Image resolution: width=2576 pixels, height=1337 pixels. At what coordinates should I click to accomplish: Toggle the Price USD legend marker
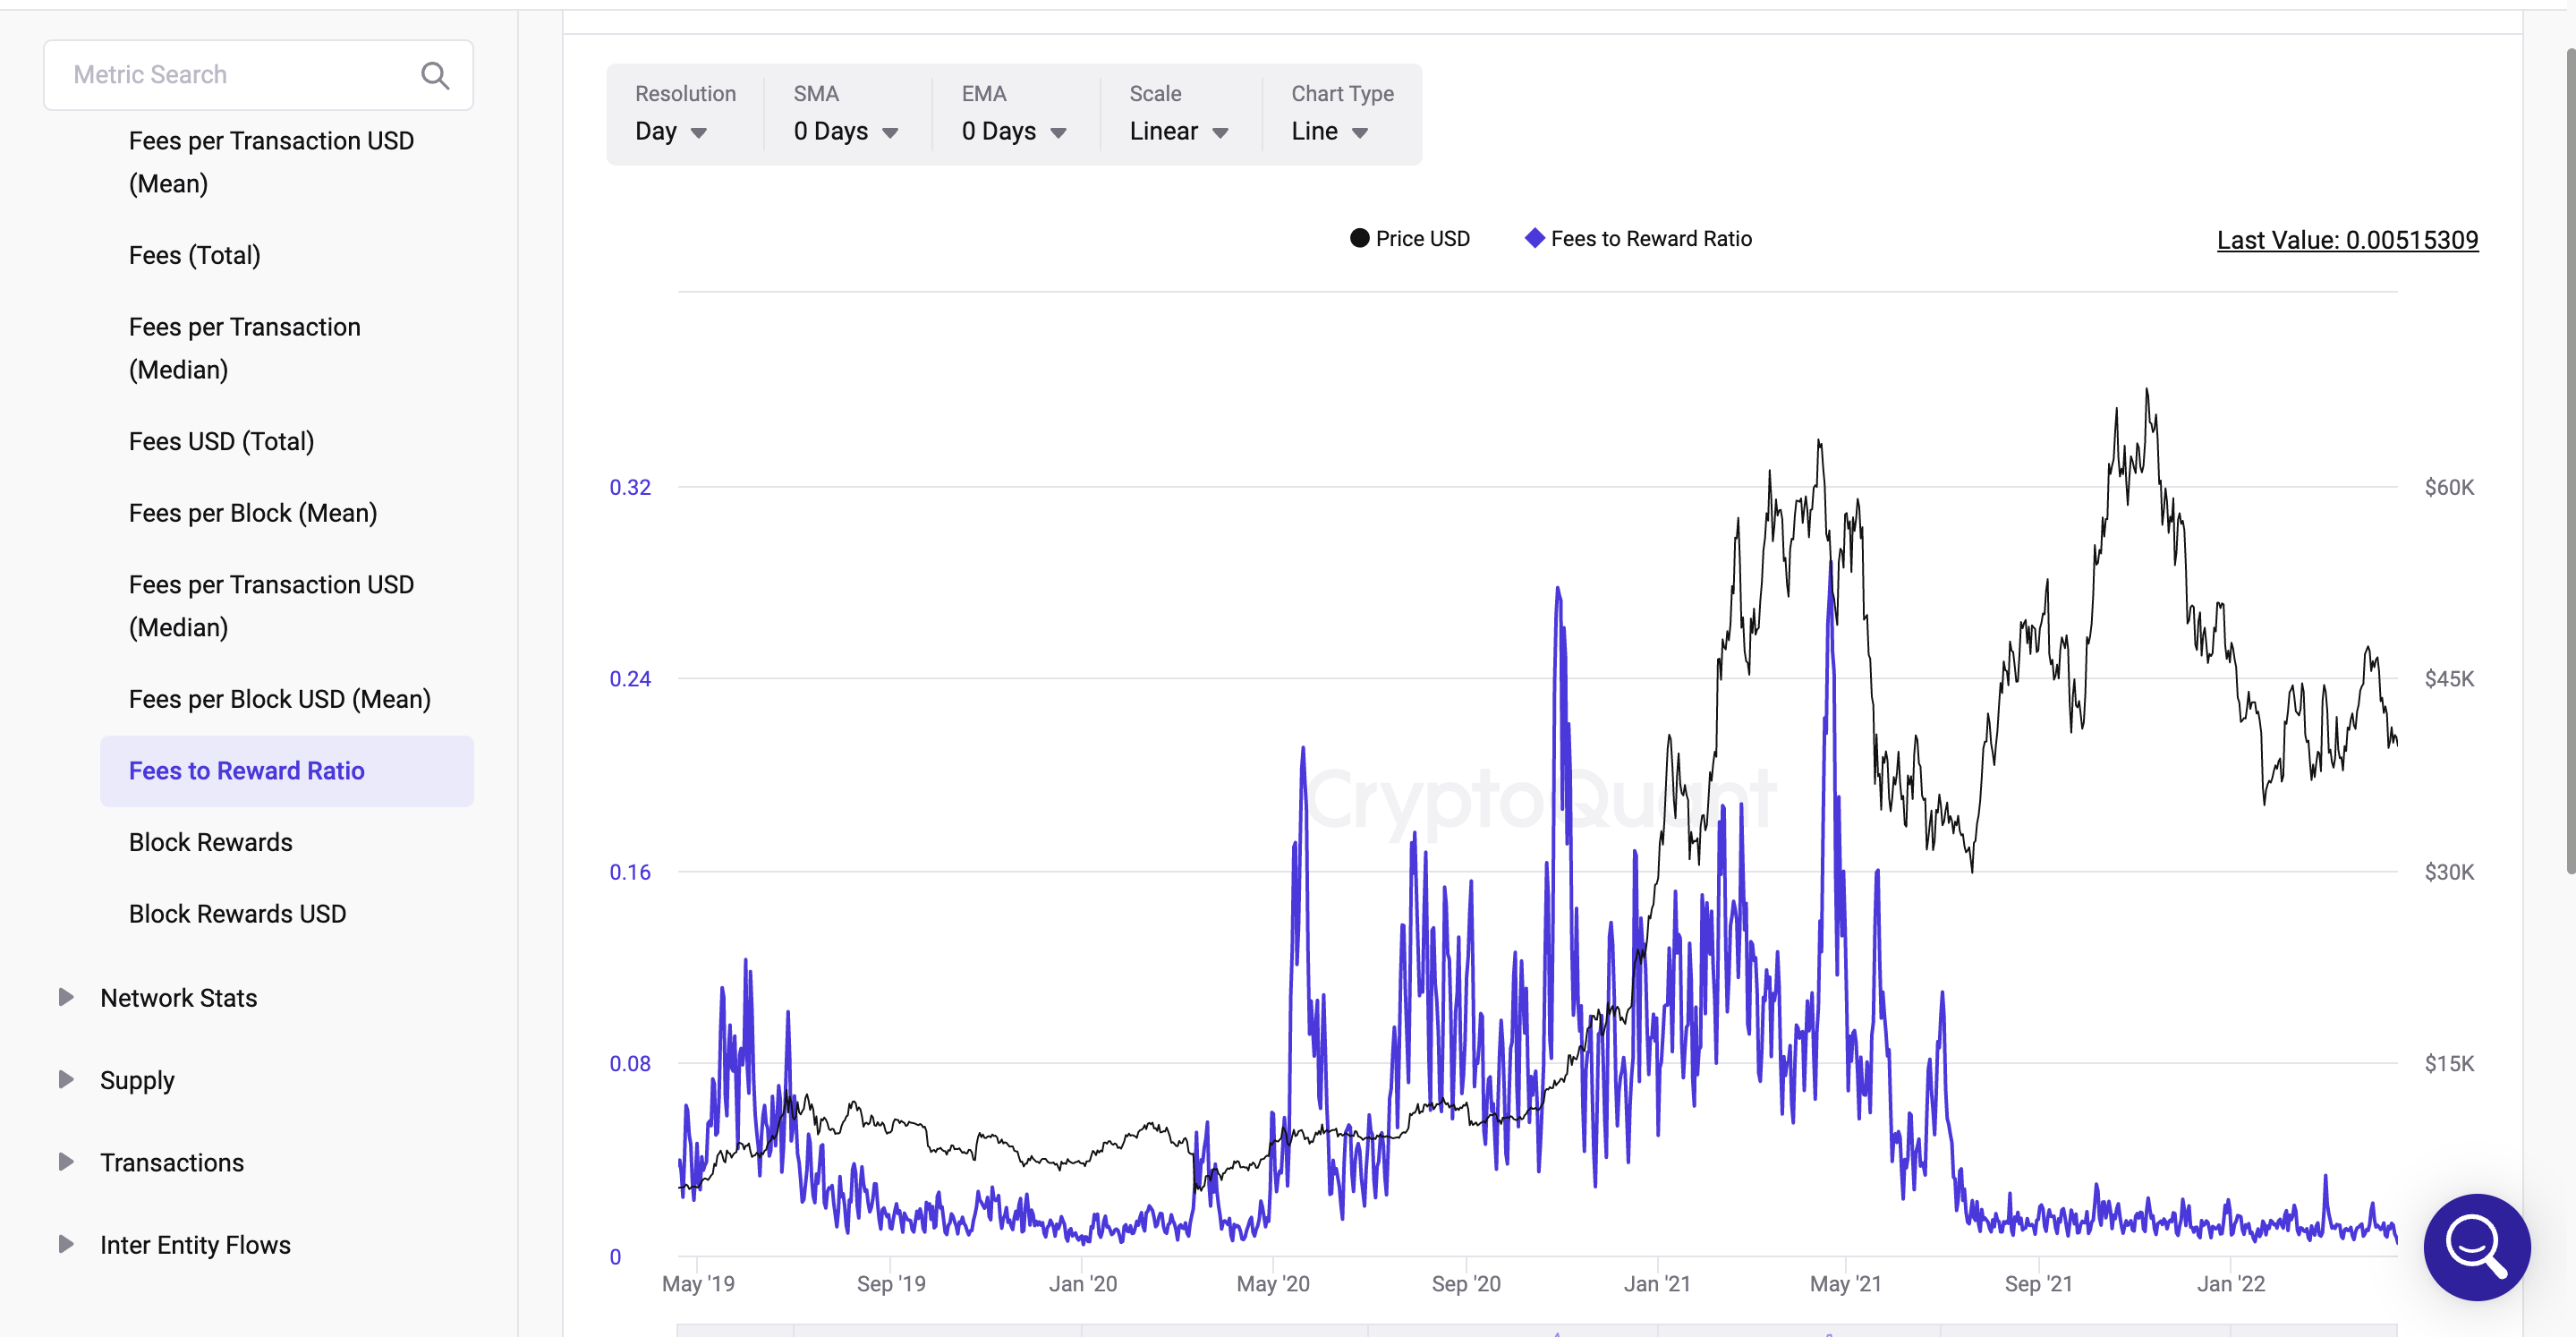[x=1359, y=238]
